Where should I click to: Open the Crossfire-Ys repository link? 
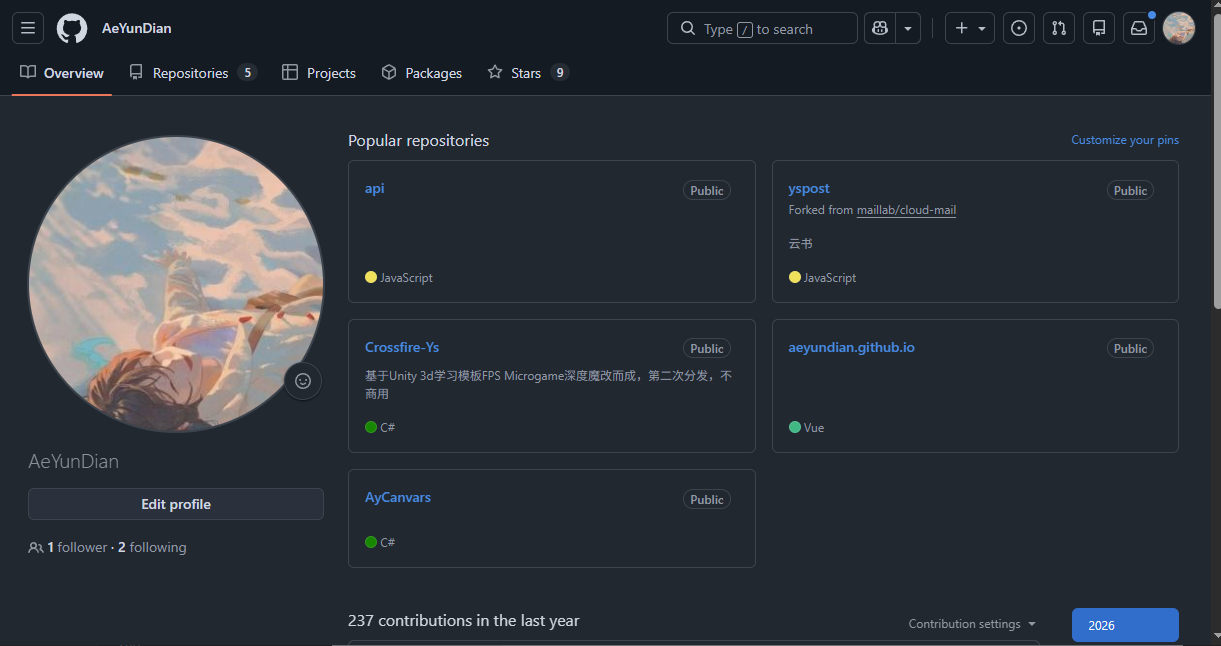[402, 347]
